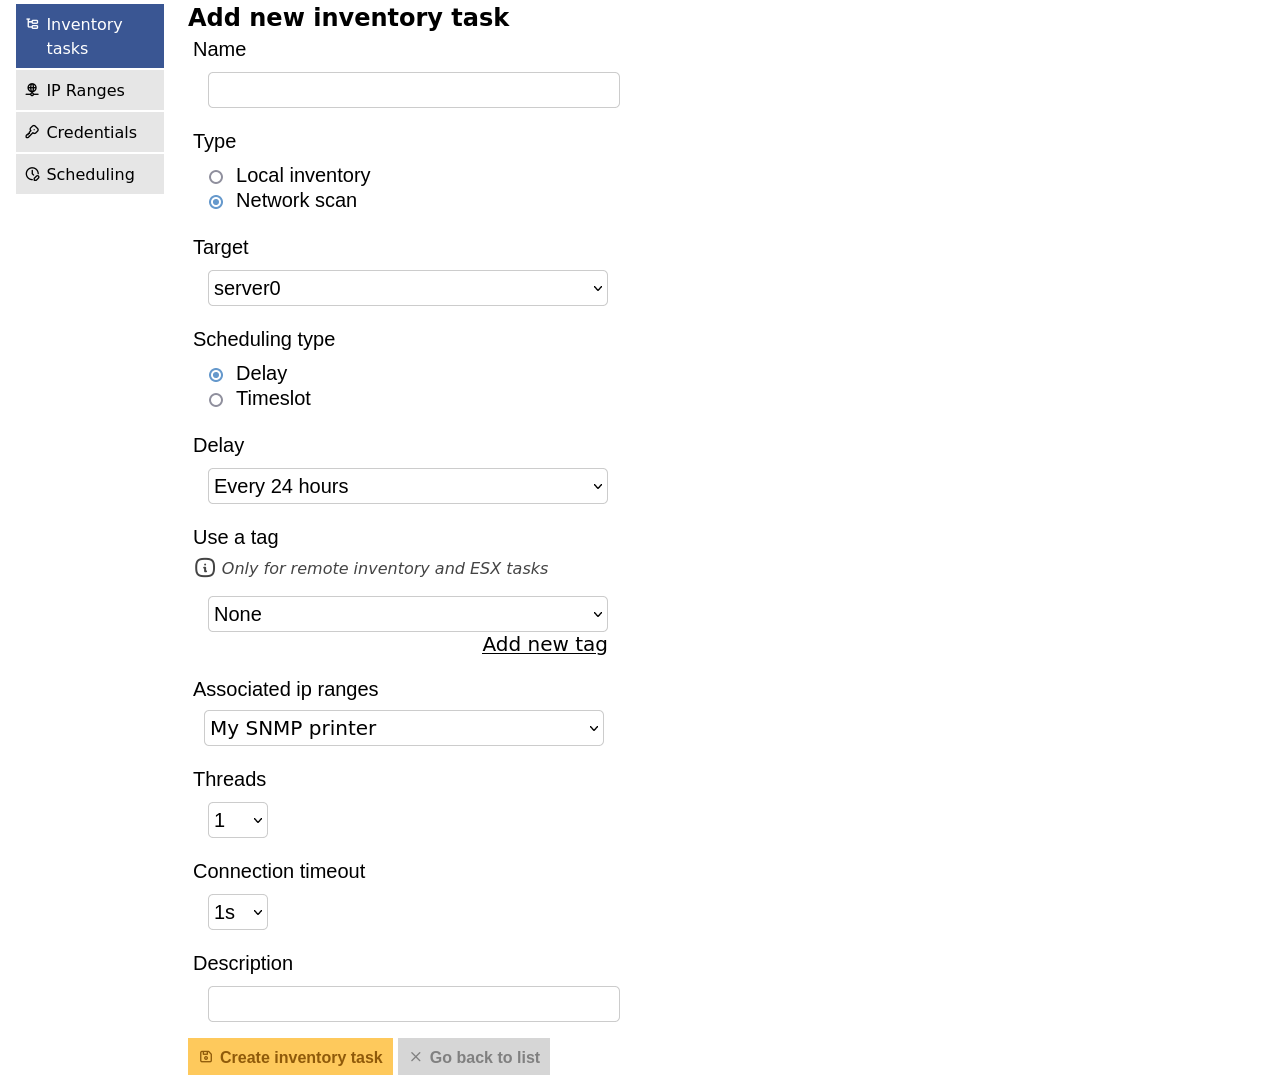Screen dimensions: 1280x1075
Task: Click the X icon on Go back to list
Action: click(x=416, y=1057)
